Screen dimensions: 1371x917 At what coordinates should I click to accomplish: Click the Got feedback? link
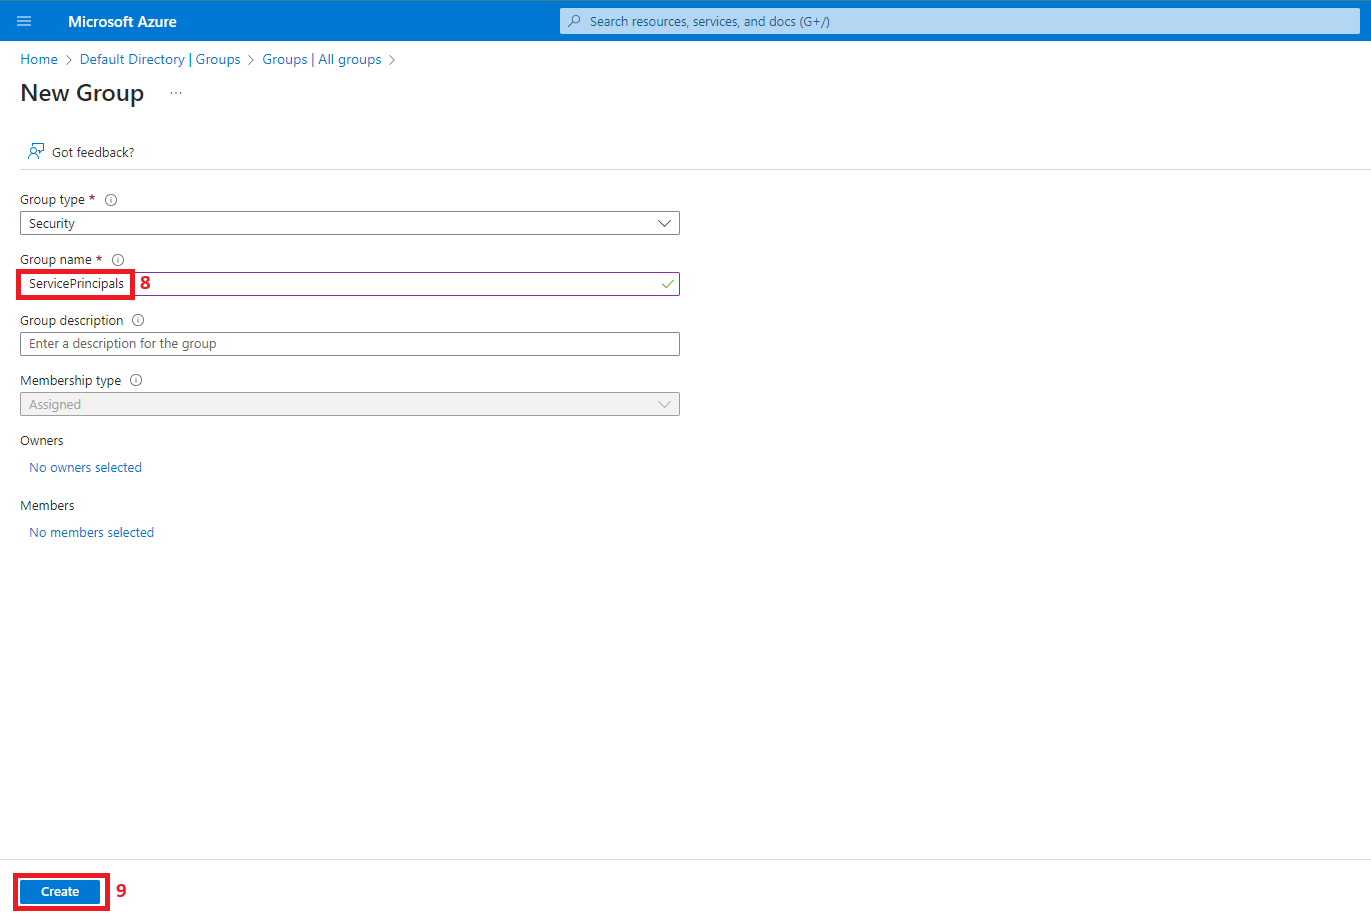(x=93, y=153)
